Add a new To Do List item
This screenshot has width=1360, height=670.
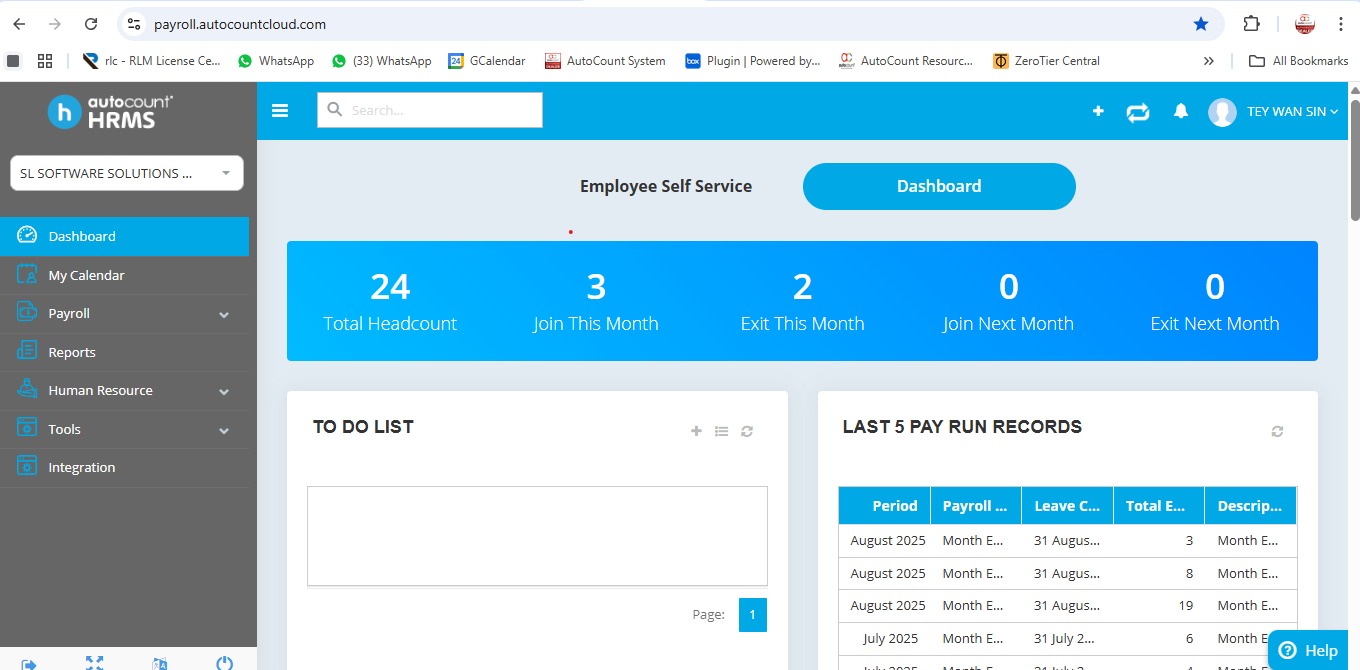pos(696,431)
